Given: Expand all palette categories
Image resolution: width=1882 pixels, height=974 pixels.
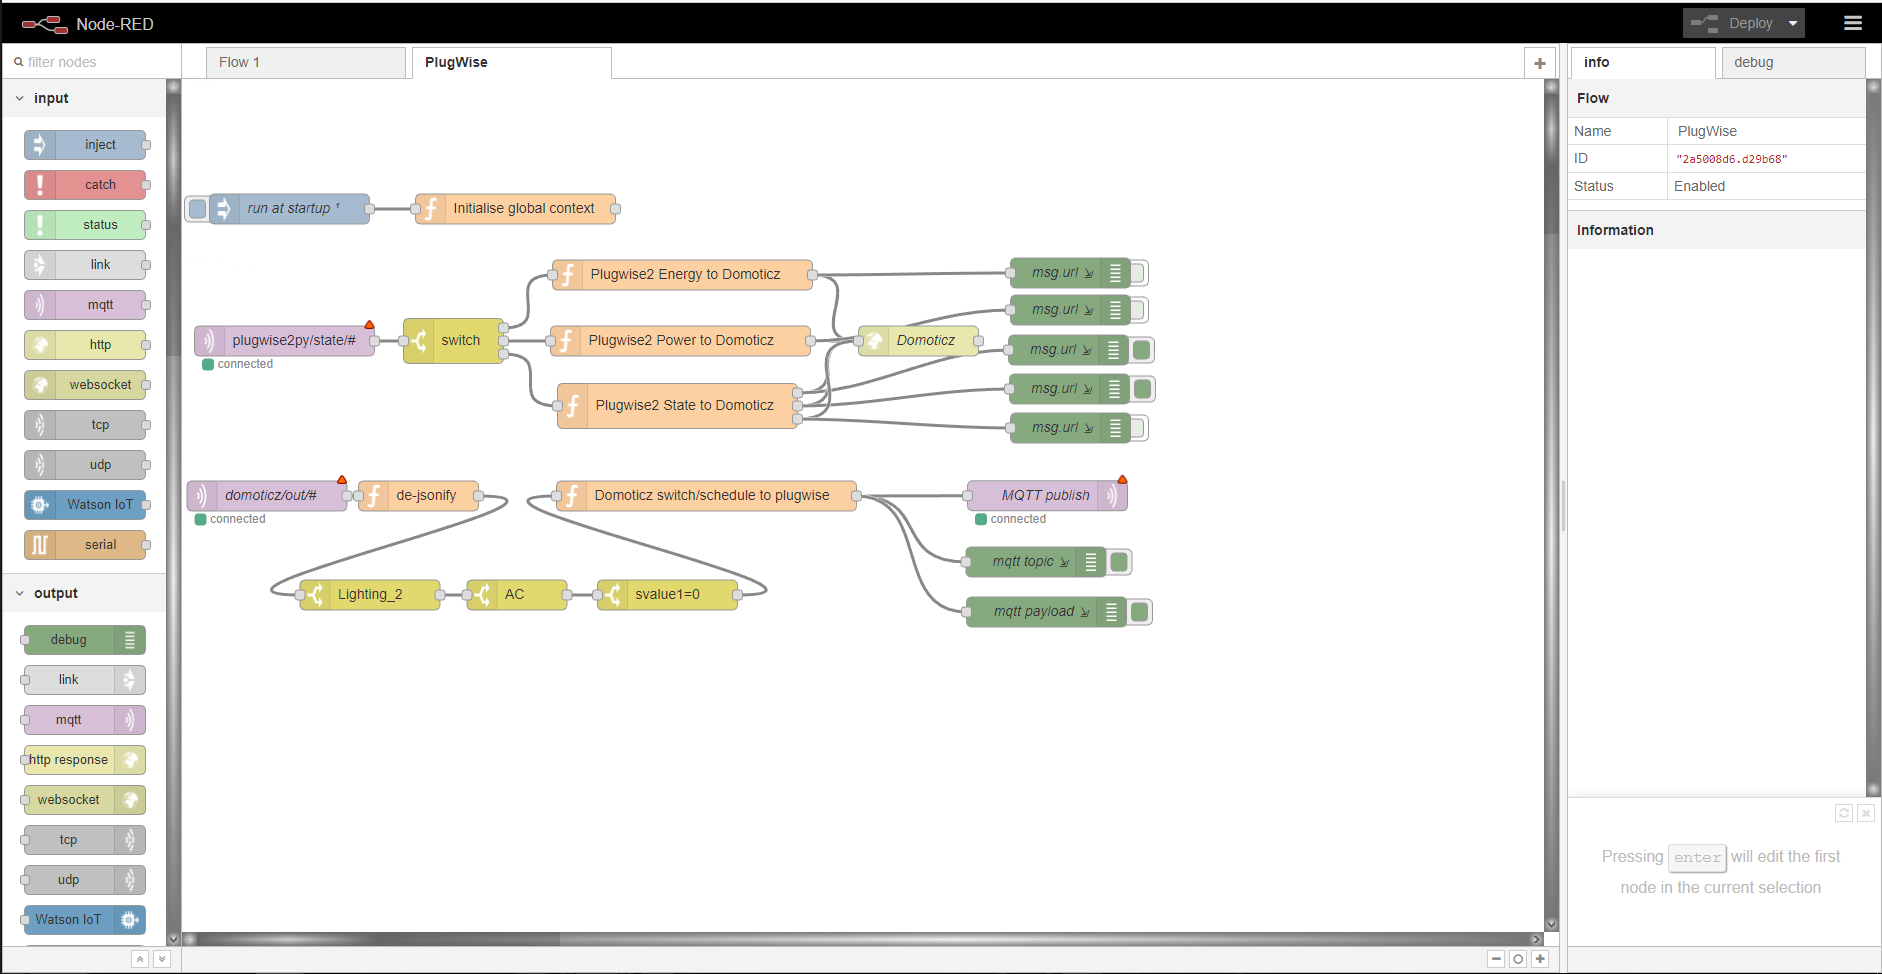Looking at the screenshot, I should (x=162, y=959).
